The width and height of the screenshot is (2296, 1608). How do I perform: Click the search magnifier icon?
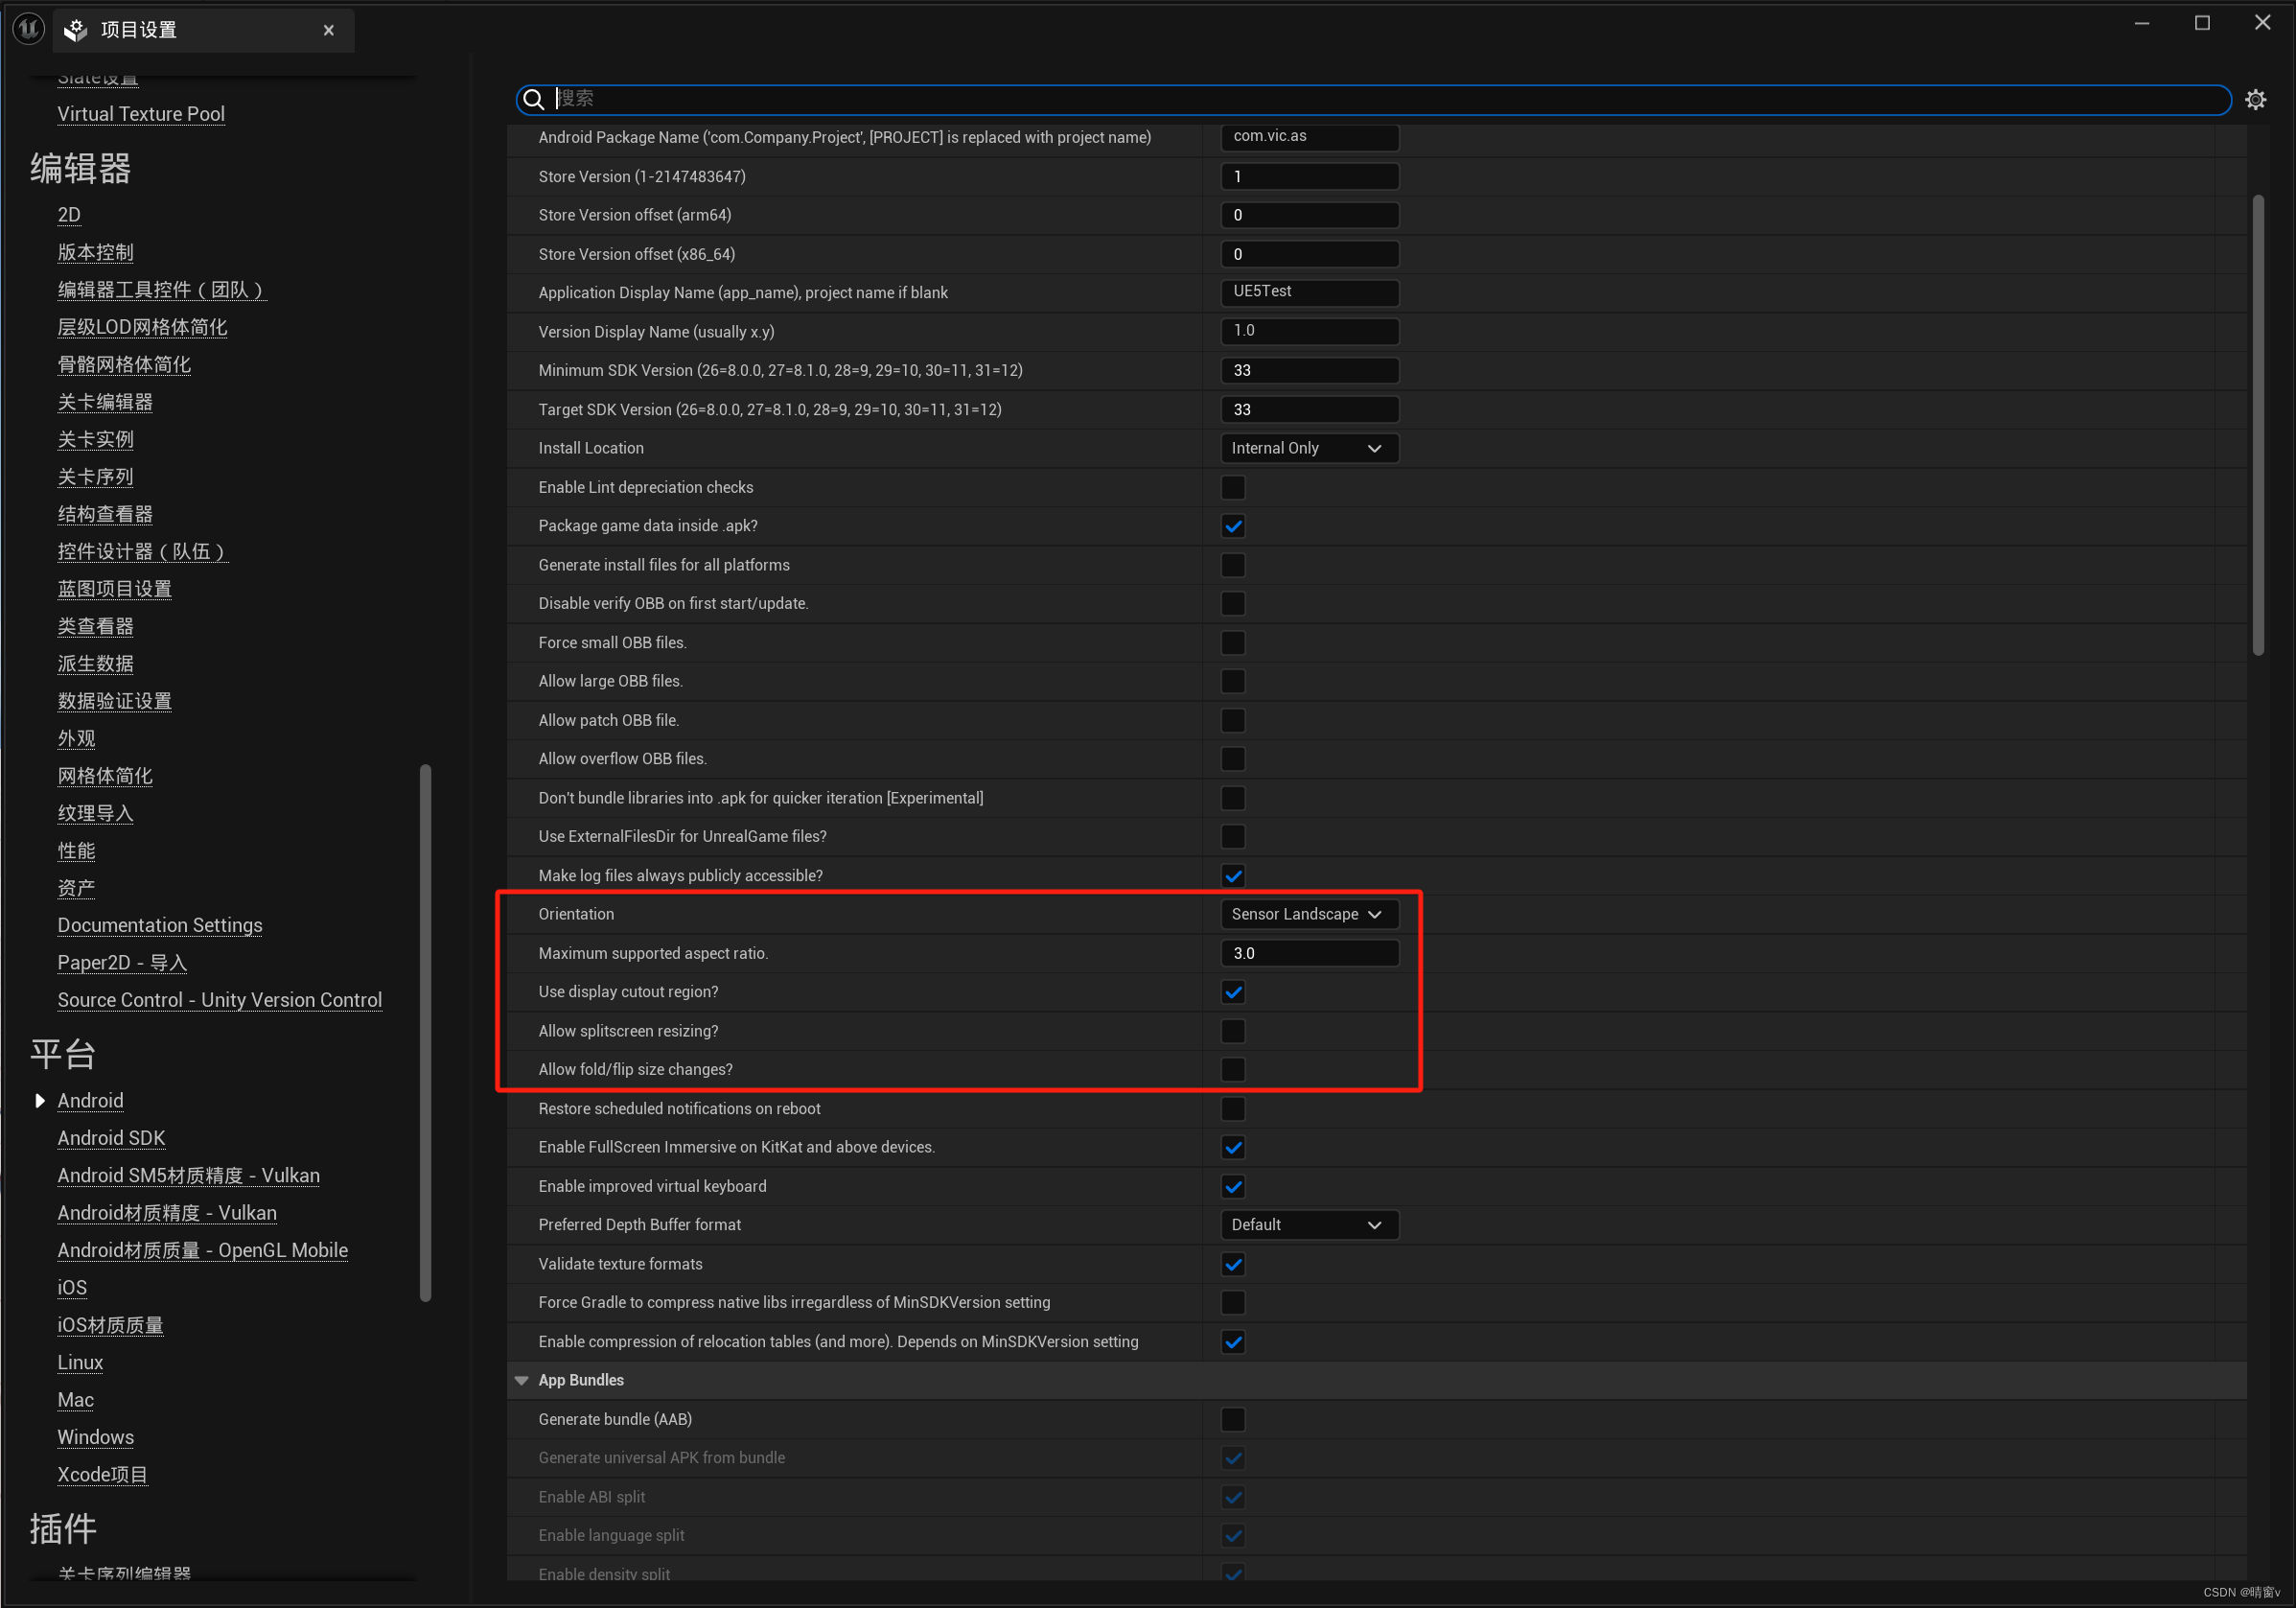pos(533,99)
